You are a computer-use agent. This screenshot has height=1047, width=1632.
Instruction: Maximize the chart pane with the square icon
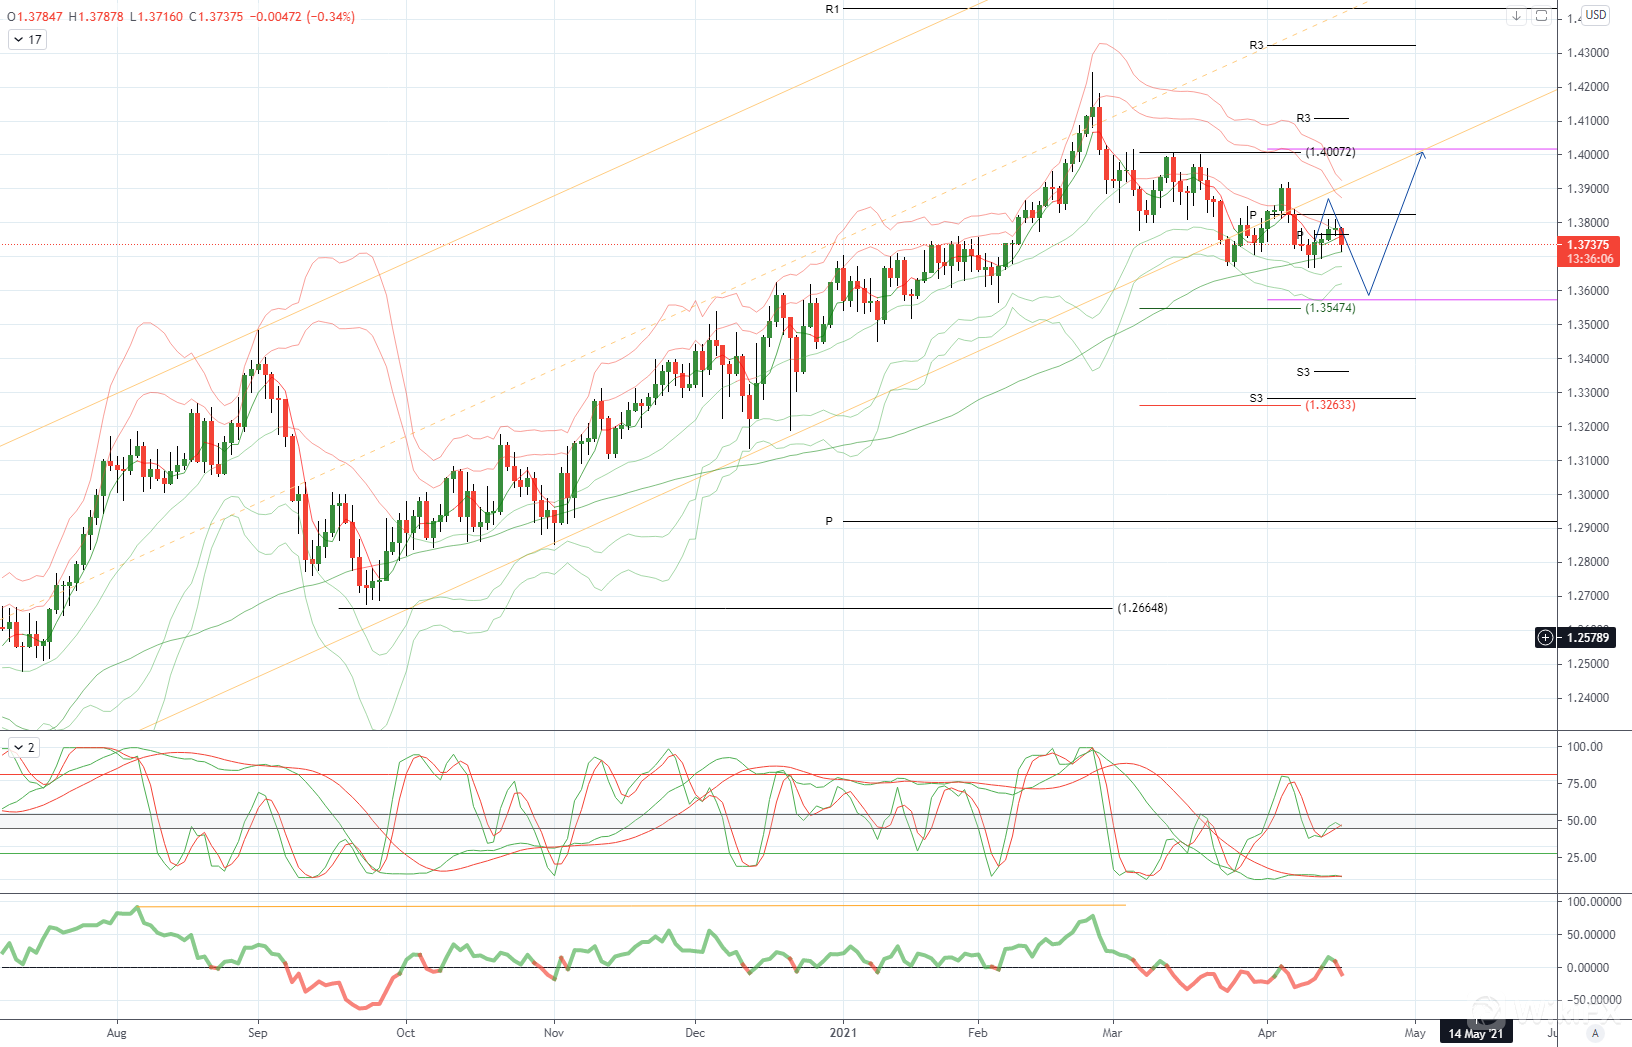(1541, 16)
